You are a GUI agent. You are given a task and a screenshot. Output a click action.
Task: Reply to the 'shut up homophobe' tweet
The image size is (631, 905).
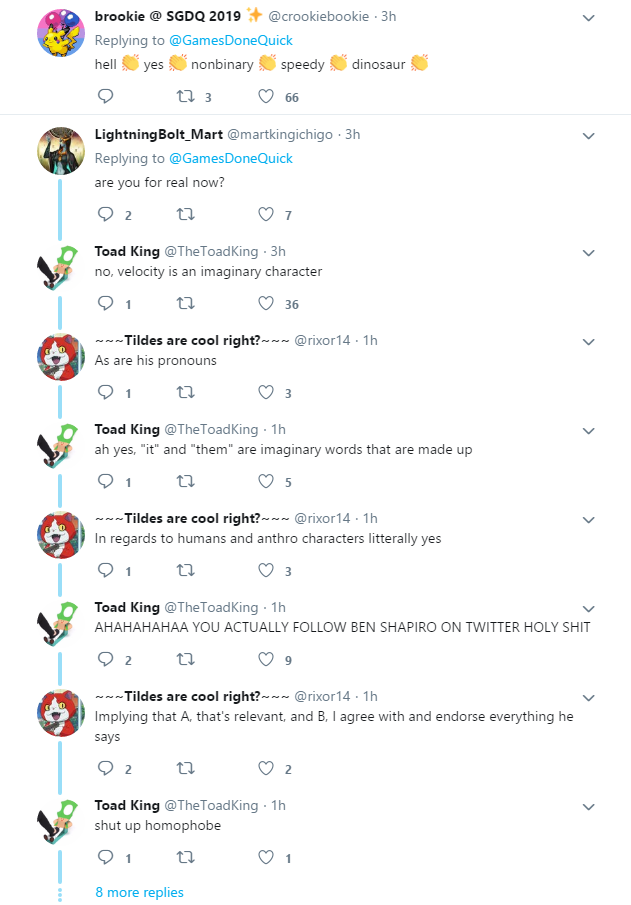[106, 857]
